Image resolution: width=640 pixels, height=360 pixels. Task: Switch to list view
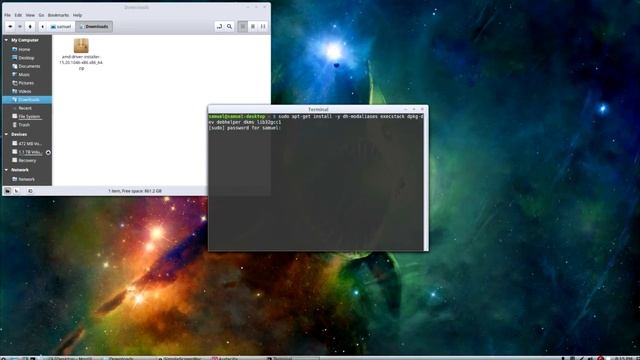pyautogui.click(x=253, y=27)
